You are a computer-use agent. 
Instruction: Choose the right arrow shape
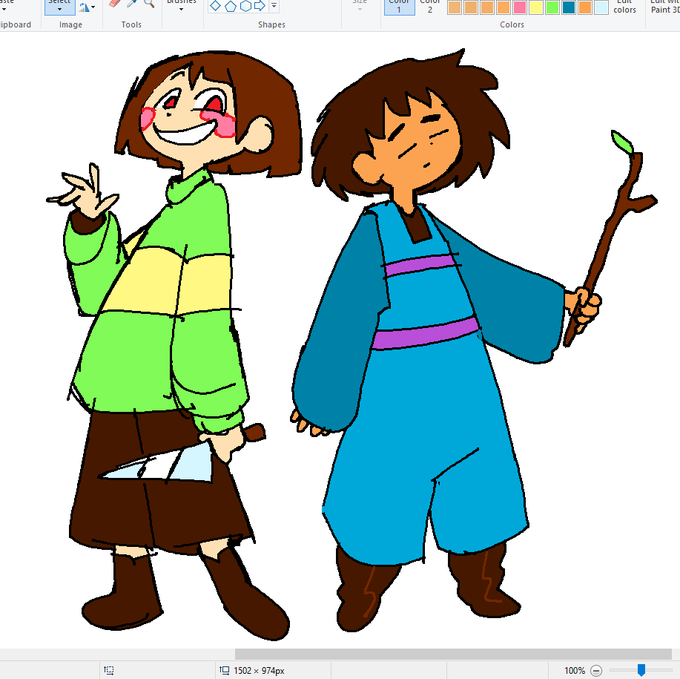coord(259,6)
